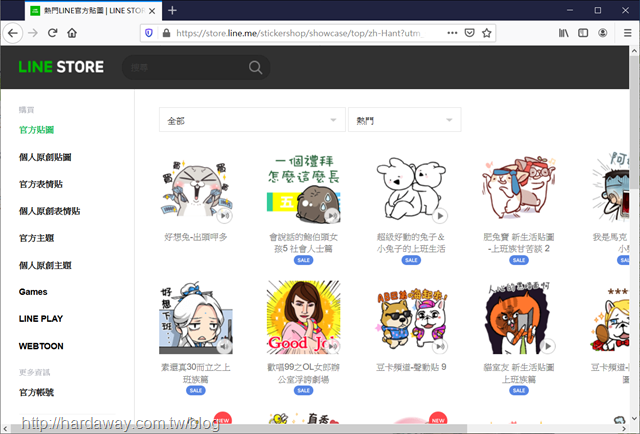Click the browser forward arrow

(33, 33)
